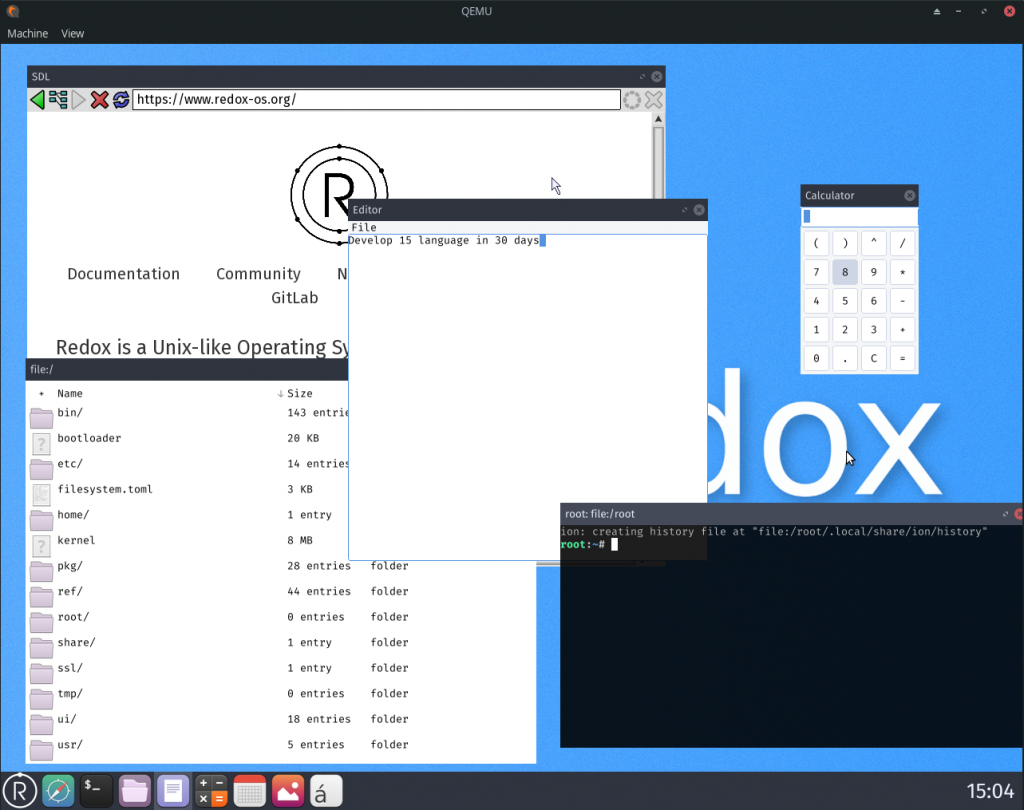
Task: Open calendar icon in taskbar
Action: [x=249, y=791]
